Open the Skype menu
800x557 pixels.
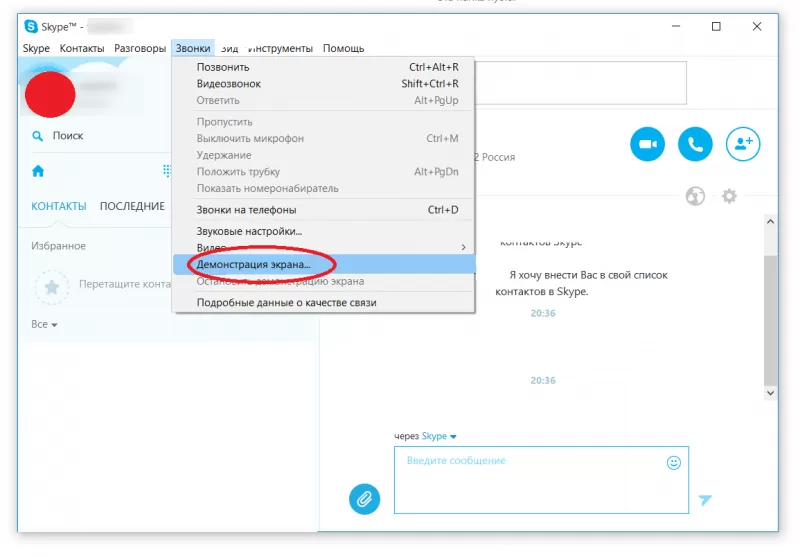[x=36, y=48]
